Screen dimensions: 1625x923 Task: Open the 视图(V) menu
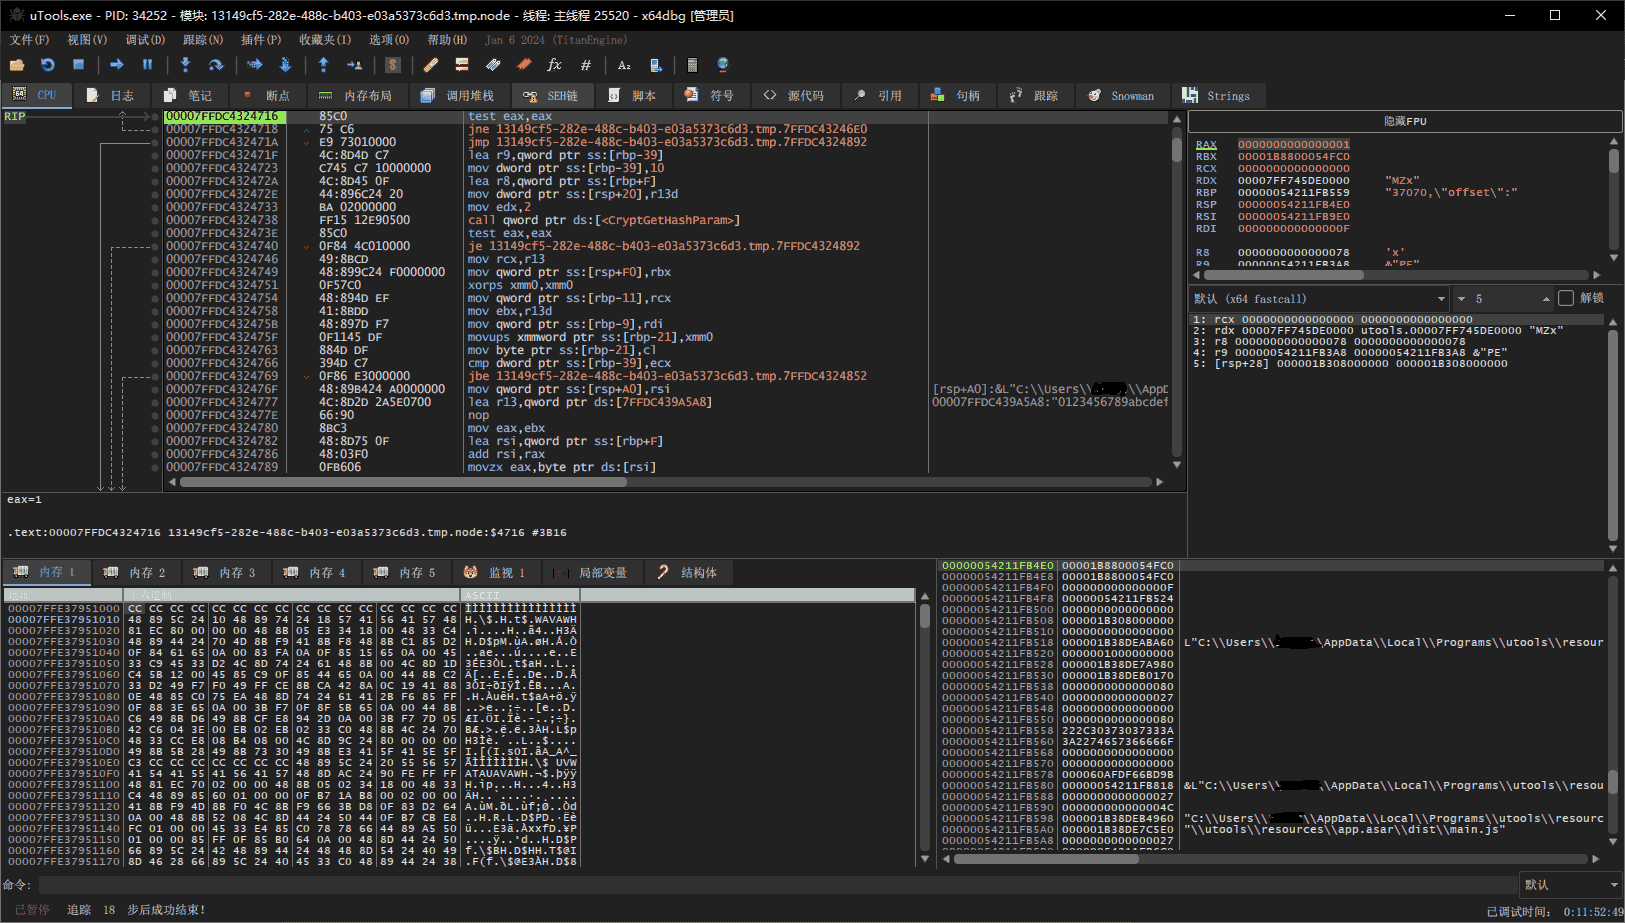[87, 40]
